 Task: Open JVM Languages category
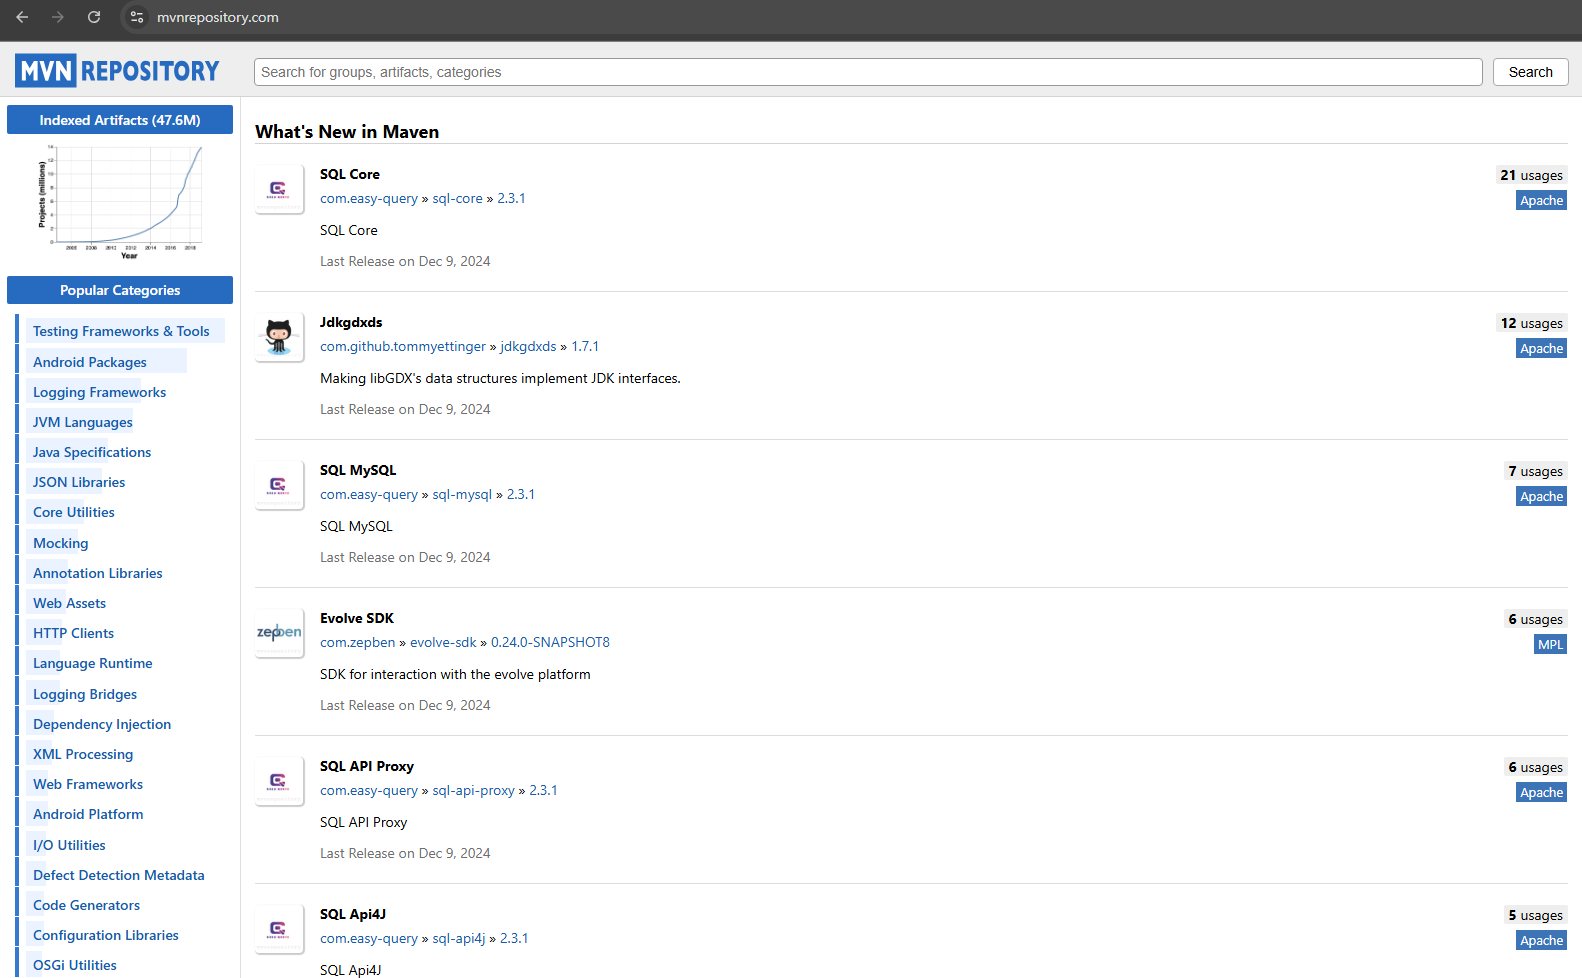(83, 422)
